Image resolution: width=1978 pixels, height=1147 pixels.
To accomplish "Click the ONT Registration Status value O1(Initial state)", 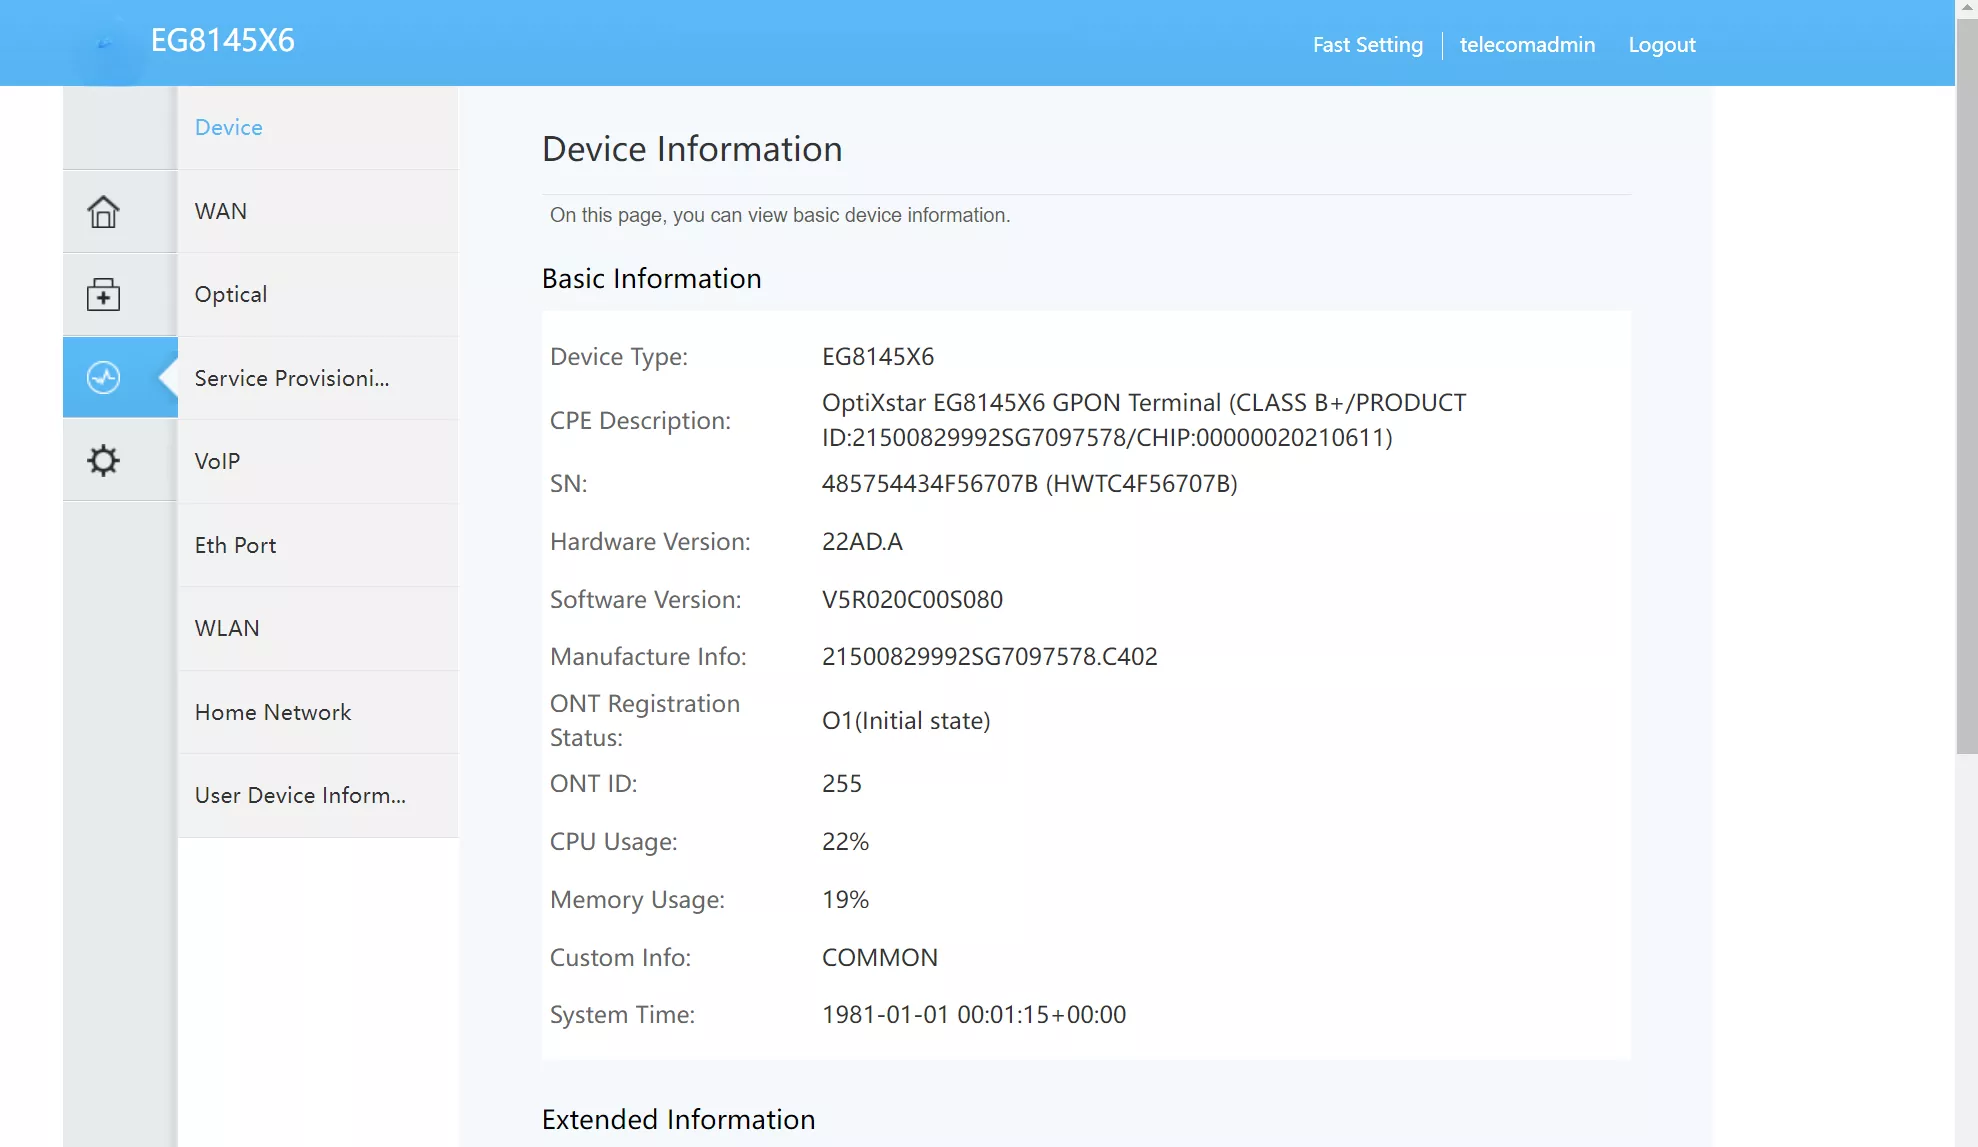I will [906, 720].
